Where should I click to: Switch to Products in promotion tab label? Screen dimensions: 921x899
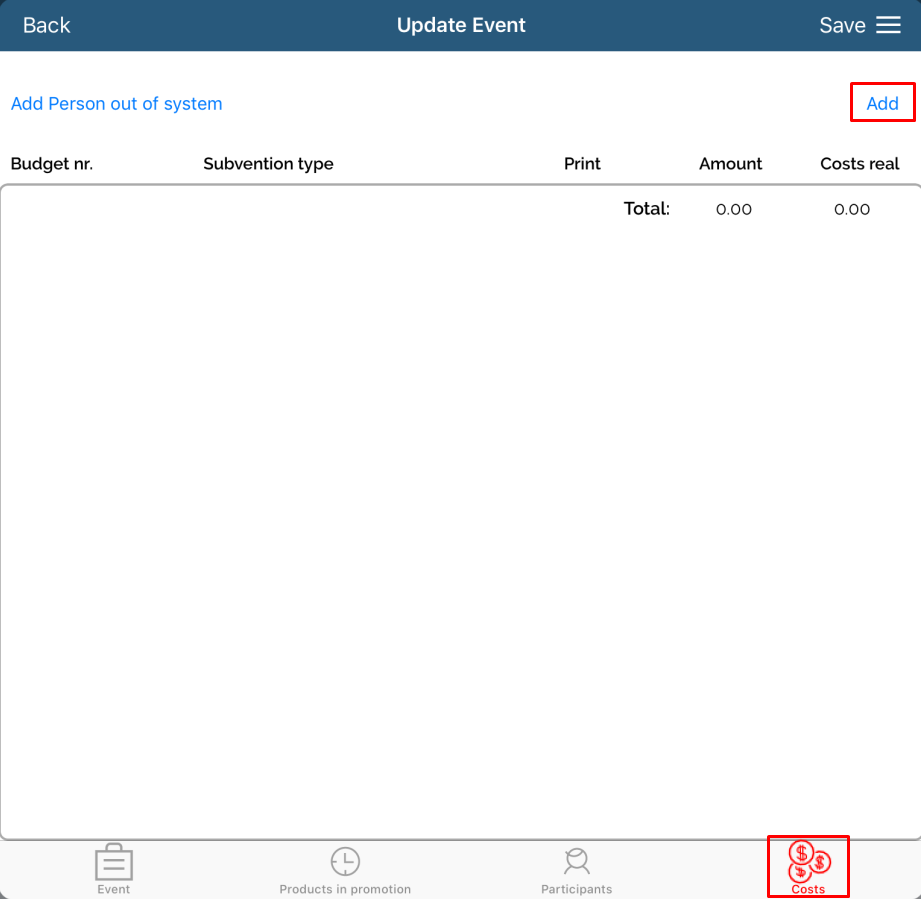tap(345, 889)
